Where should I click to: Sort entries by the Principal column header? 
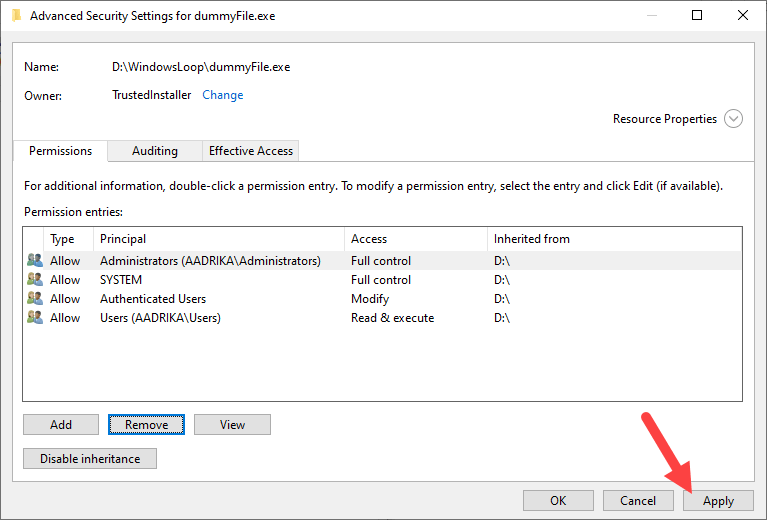pos(123,239)
